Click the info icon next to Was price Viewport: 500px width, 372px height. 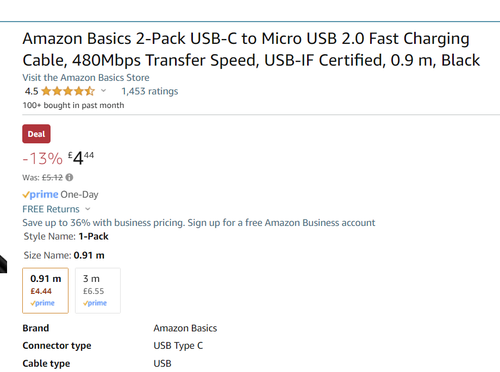pos(69,177)
